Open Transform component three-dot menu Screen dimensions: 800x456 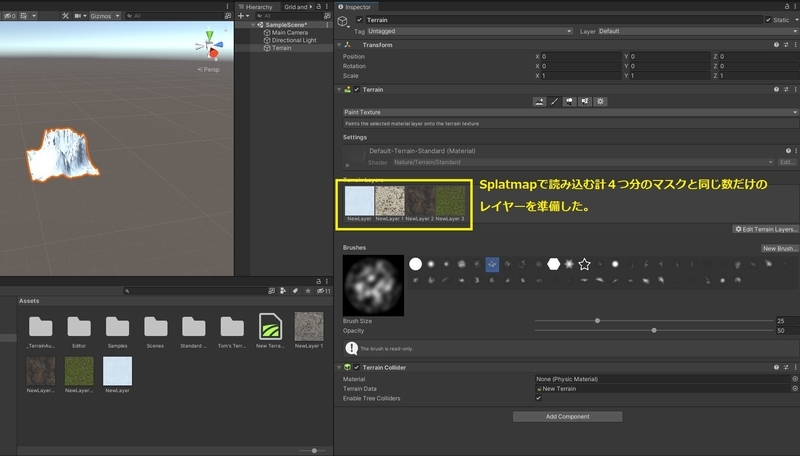tap(795, 45)
